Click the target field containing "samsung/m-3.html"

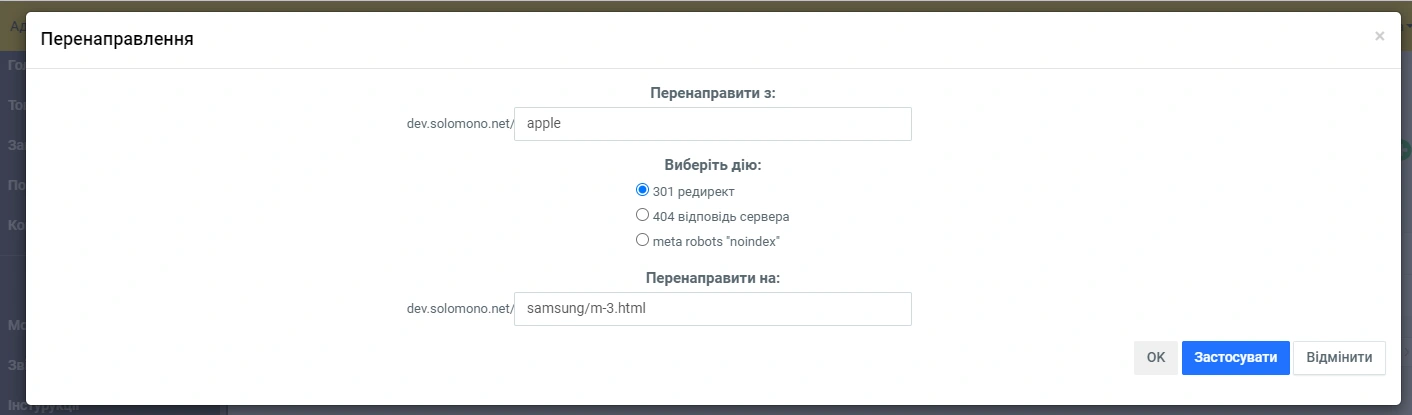pyautogui.click(x=712, y=309)
